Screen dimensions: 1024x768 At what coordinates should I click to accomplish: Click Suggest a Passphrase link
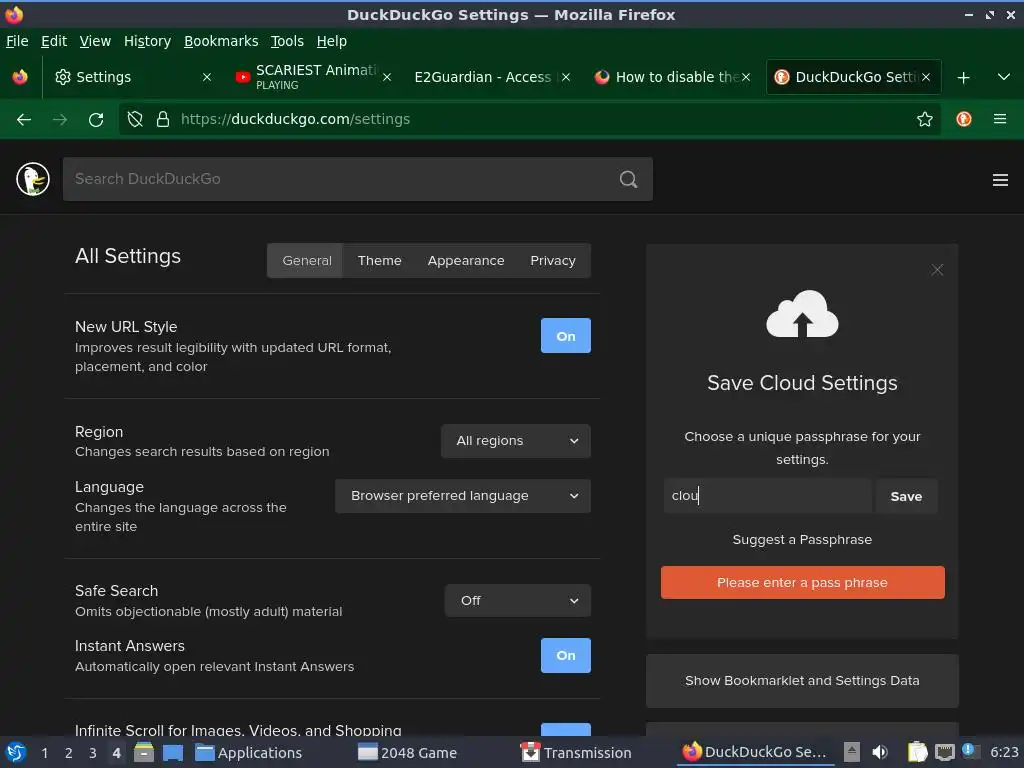coord(802,539)
